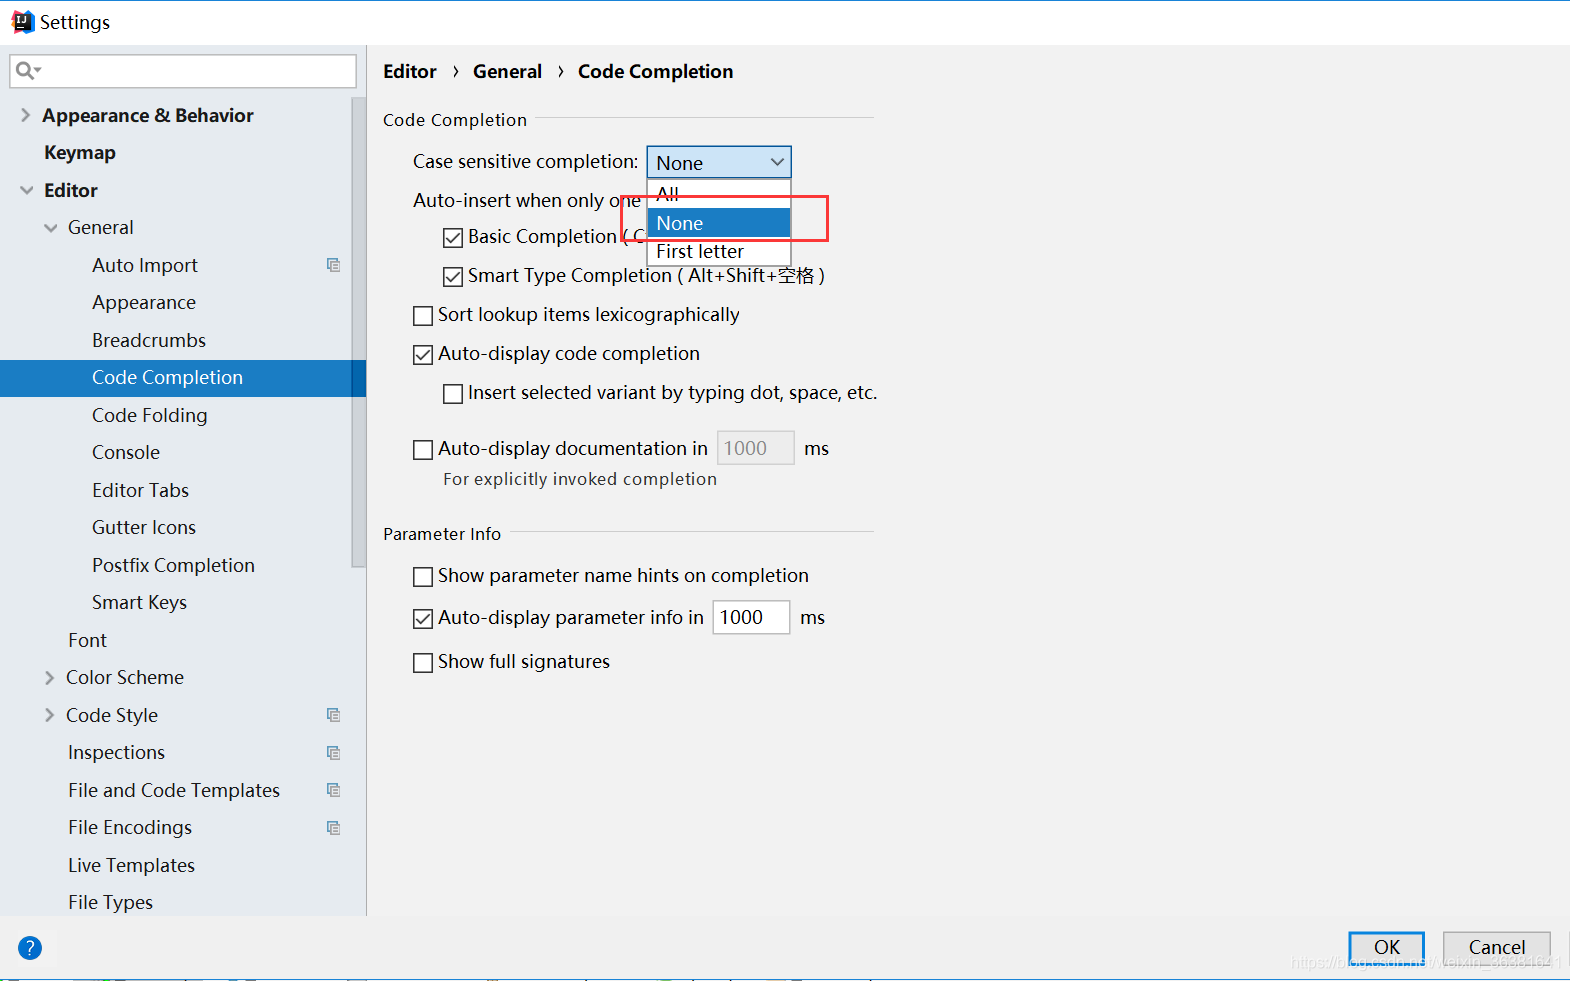
Task: Click the IntelliJ logo in the title bar
Action: (22, 22)
